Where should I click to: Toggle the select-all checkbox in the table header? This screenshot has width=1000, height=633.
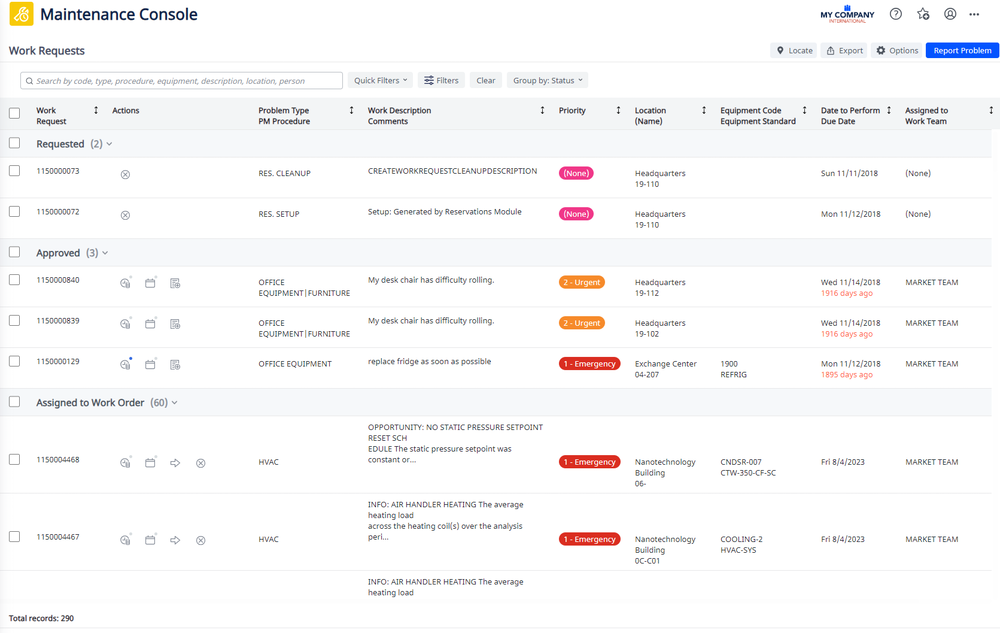pos(14,113)
